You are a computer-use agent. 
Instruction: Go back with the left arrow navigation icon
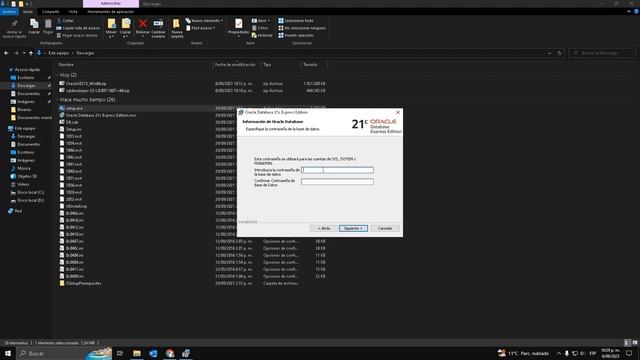6,53
